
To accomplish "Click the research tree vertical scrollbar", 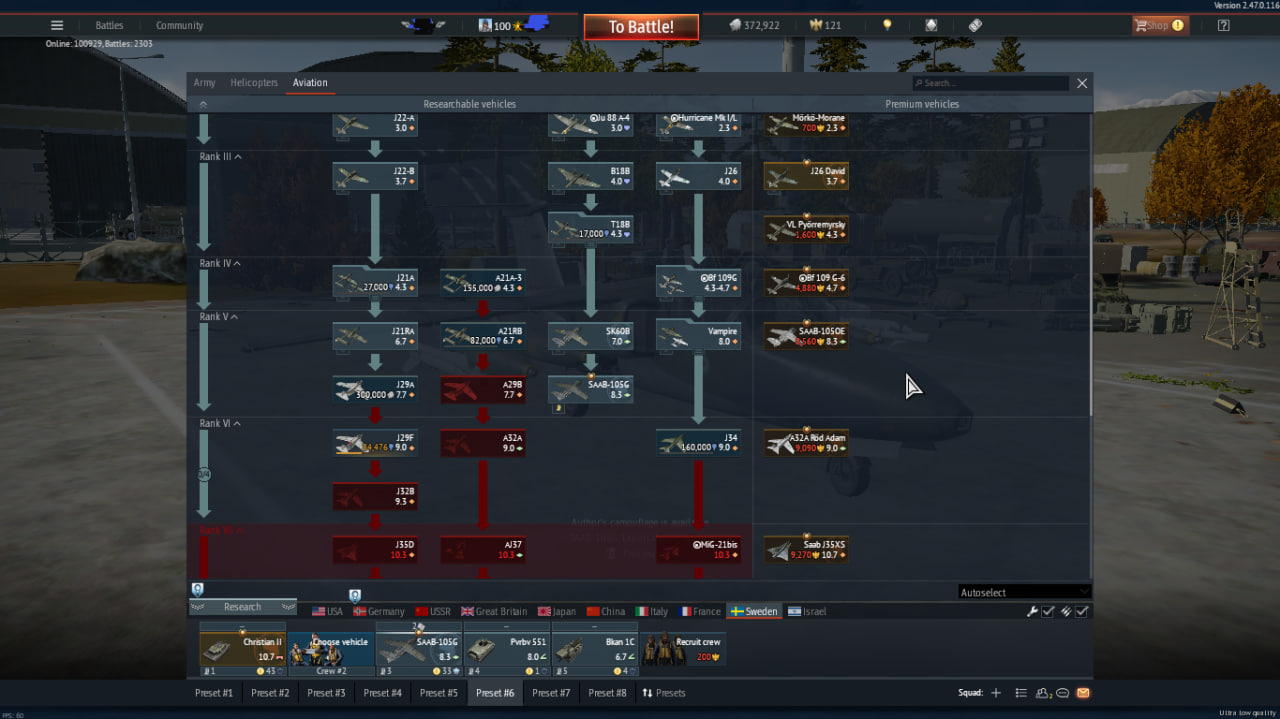I will [1090, 300].
